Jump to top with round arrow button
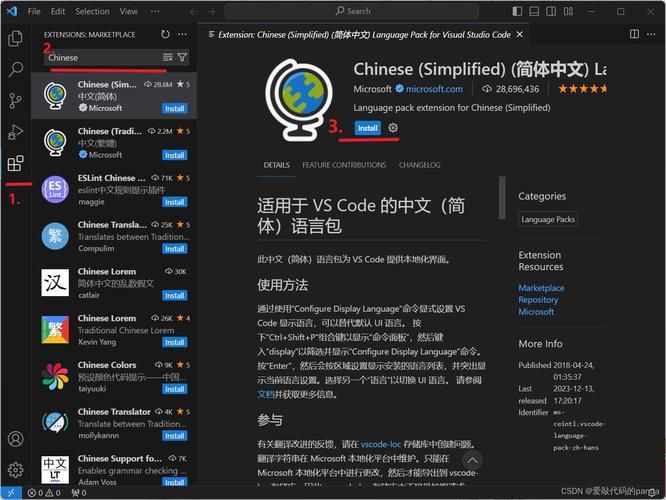The image size is (666, 500). [472, 460]
